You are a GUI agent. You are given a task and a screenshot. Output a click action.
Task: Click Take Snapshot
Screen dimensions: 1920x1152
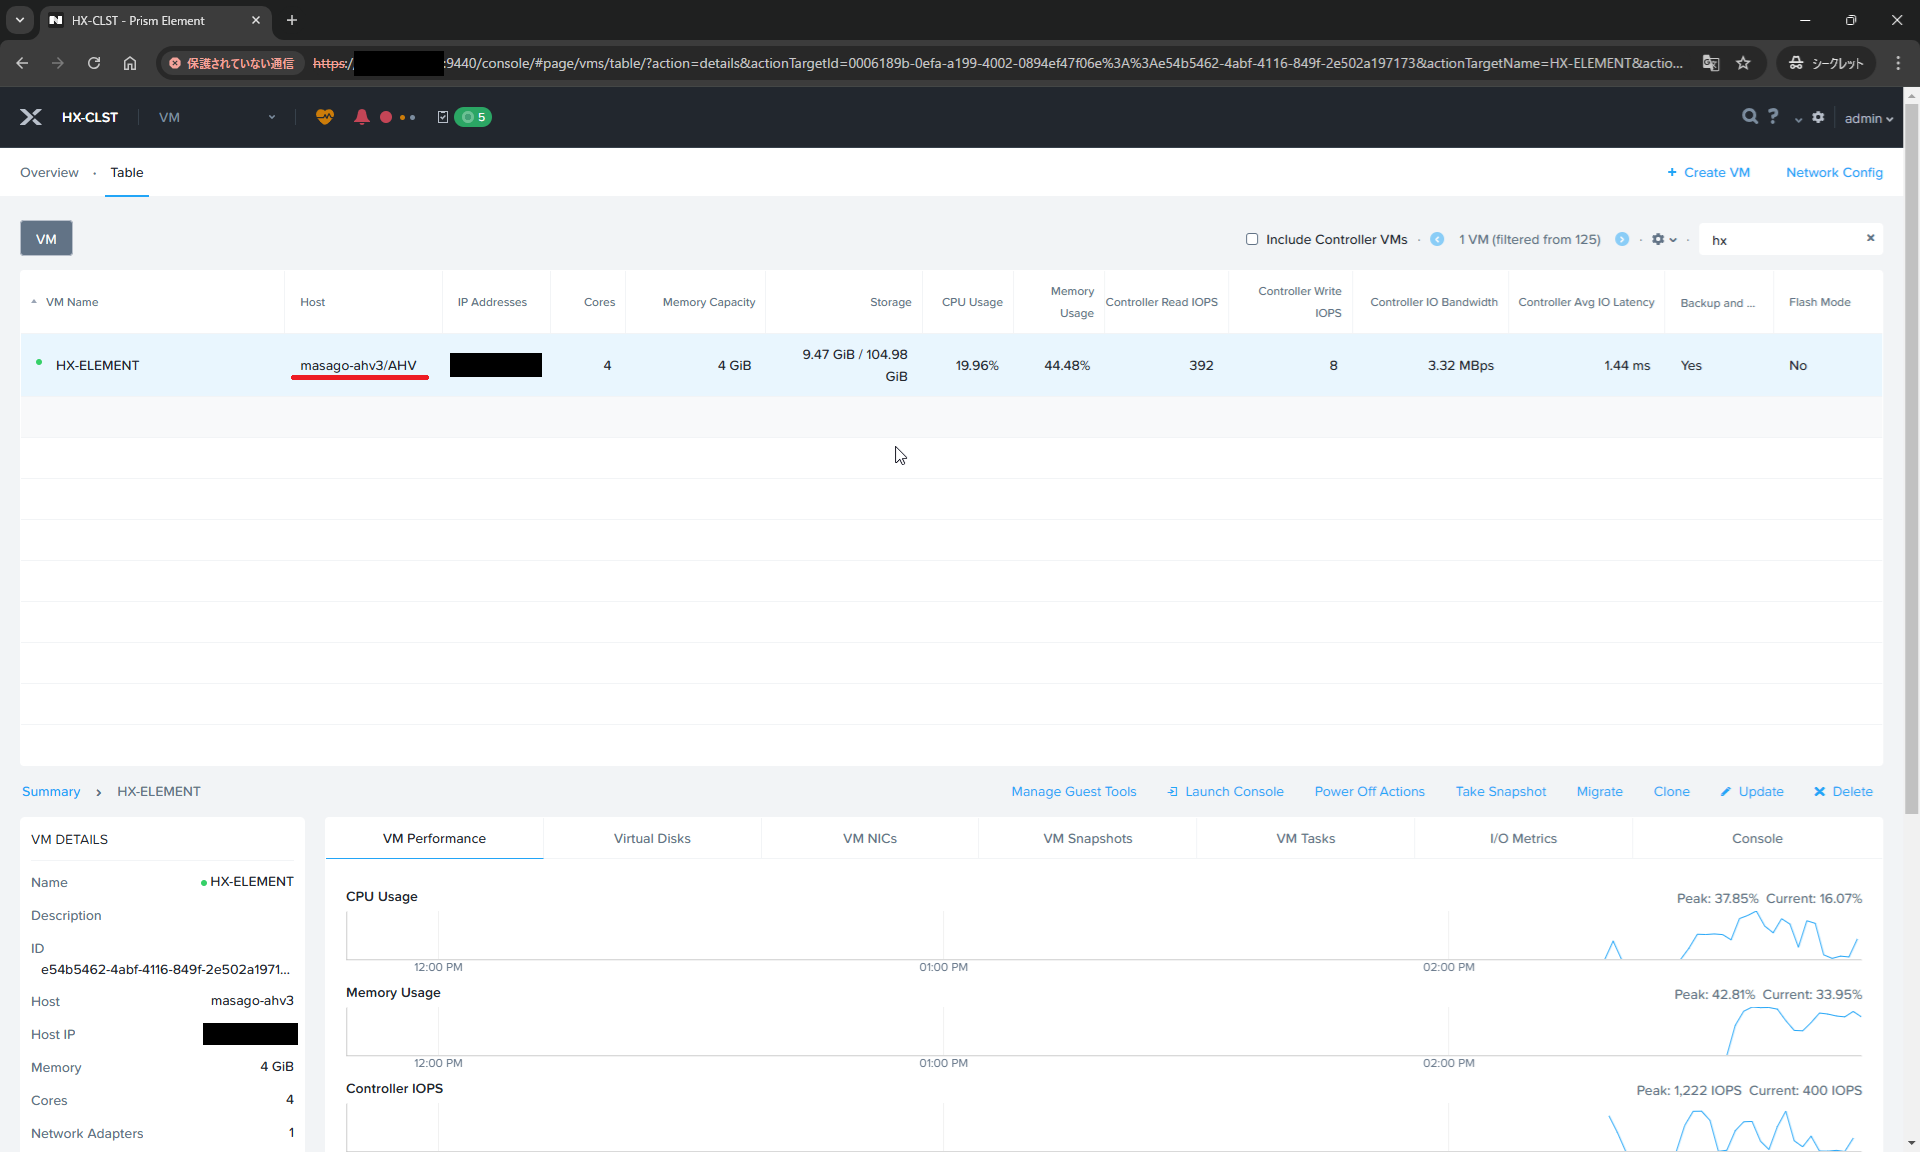point(1500,791)
